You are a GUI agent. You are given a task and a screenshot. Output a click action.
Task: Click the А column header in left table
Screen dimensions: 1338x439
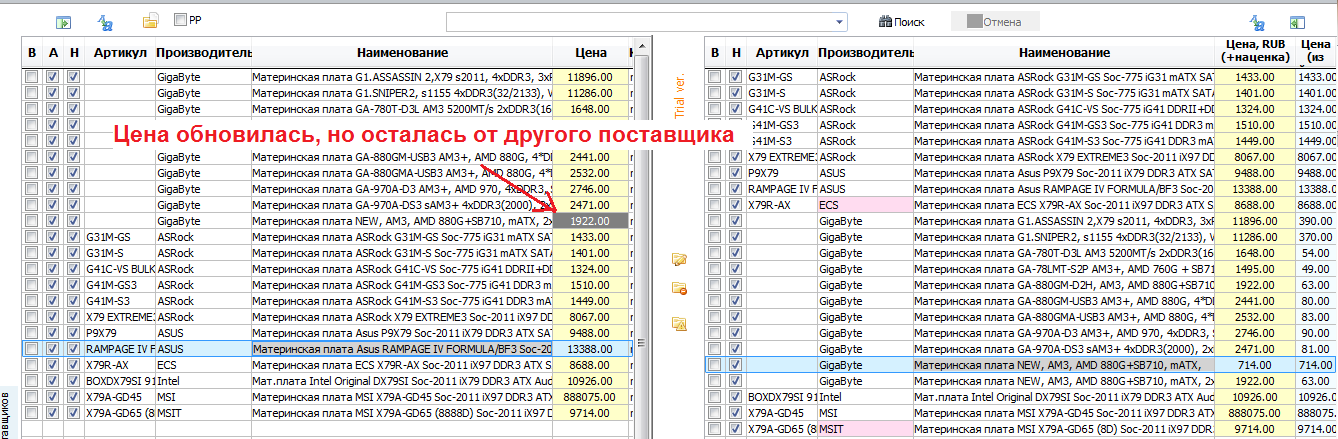pyautogui.click(x=53, y=53)
